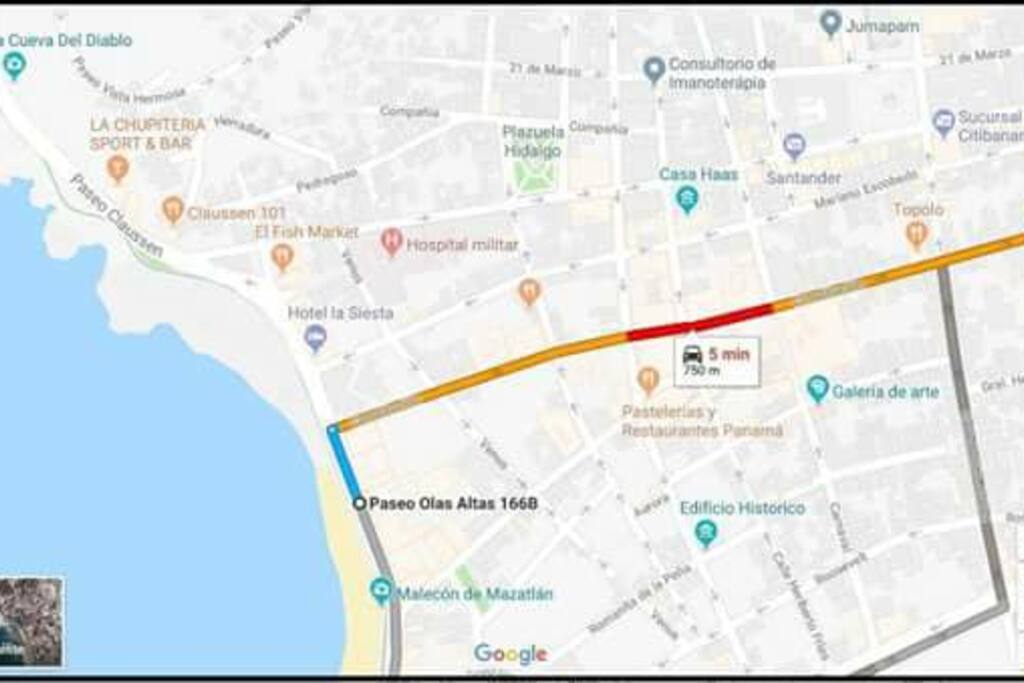This screenshot has height=683, width=1024.
Task: Select the Jumapam location pin
Action: pos(830,24)
